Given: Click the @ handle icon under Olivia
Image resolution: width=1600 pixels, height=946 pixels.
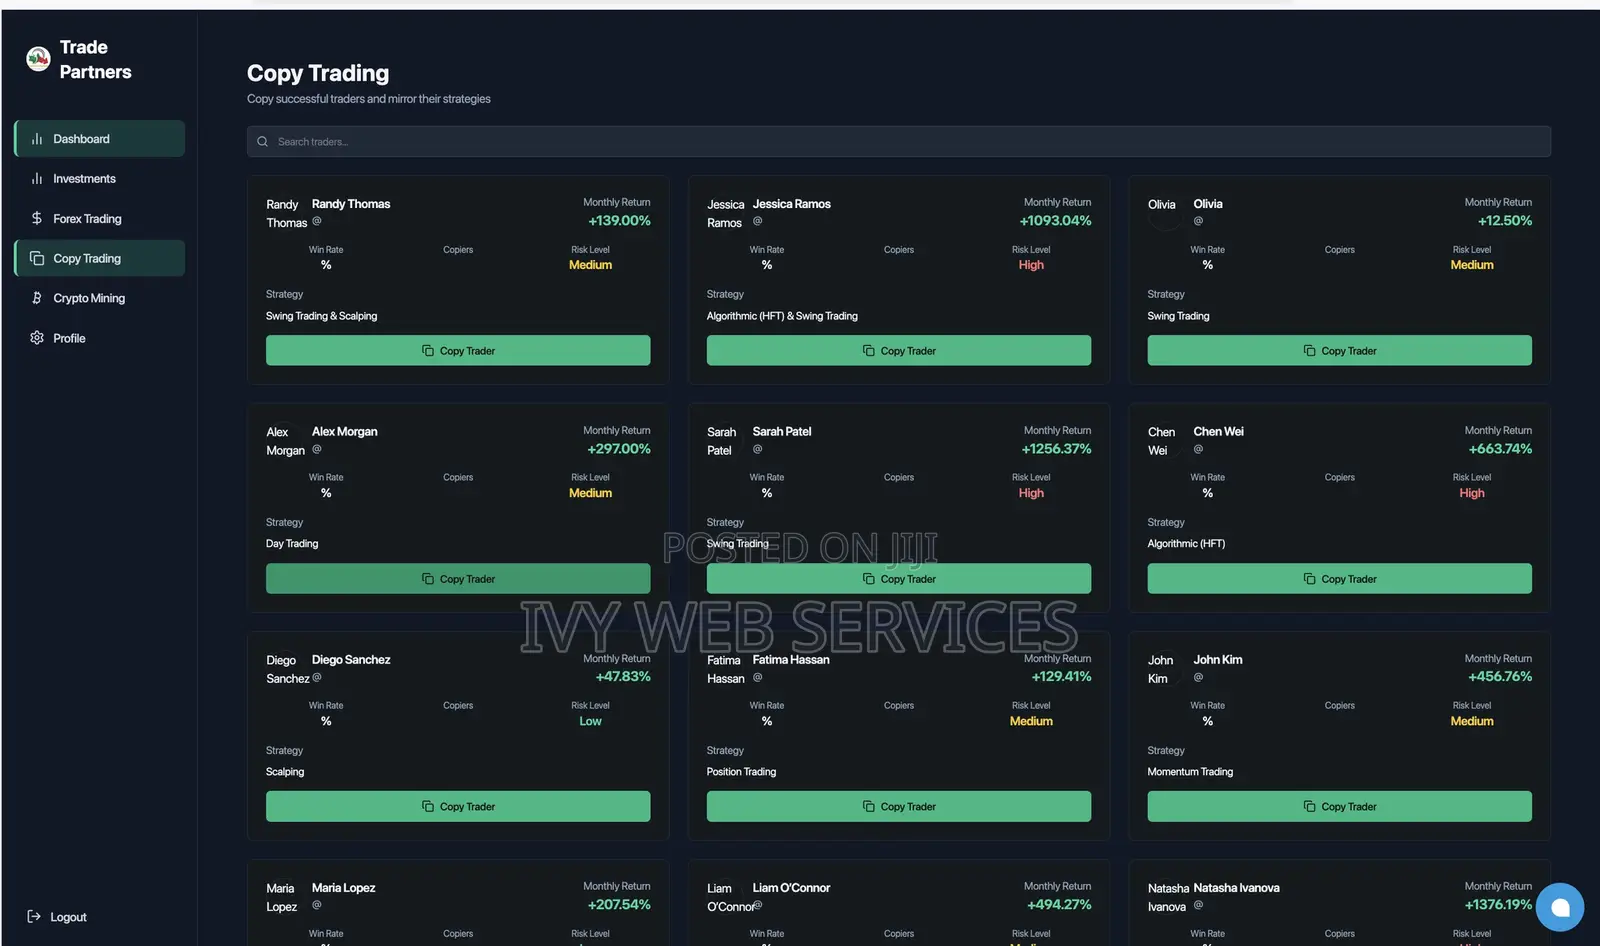Looking at the screenshot, I should [1198, 221].
